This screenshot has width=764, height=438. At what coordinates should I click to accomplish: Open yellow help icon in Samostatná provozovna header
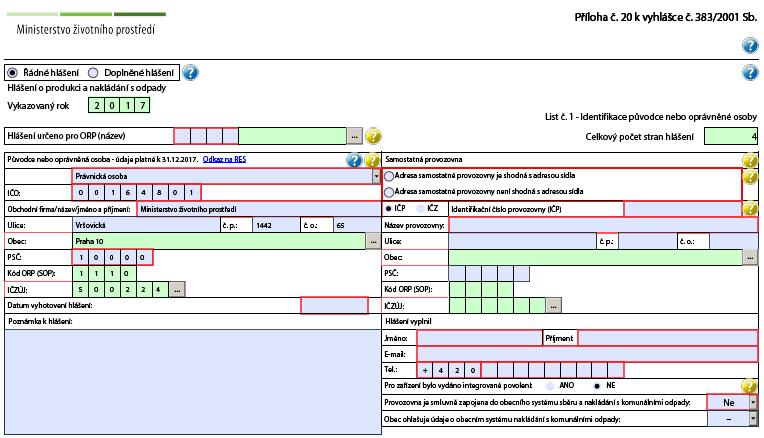click(x=750, y=160)
